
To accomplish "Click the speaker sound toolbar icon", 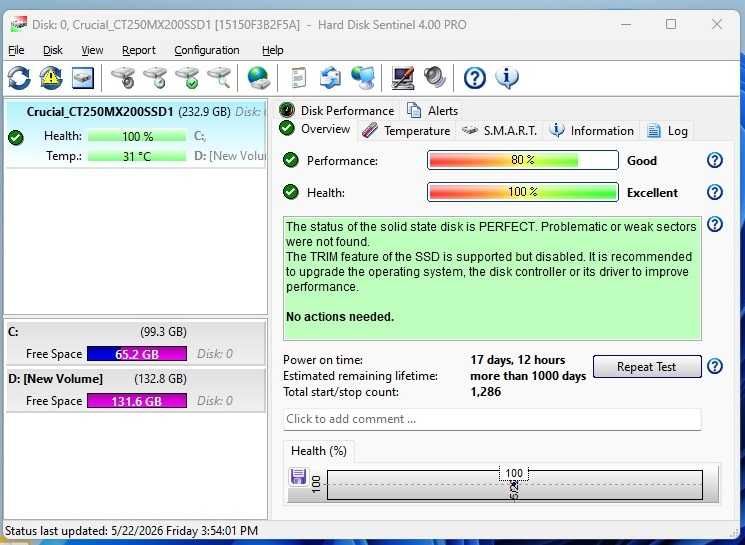I will coord(435,77).
